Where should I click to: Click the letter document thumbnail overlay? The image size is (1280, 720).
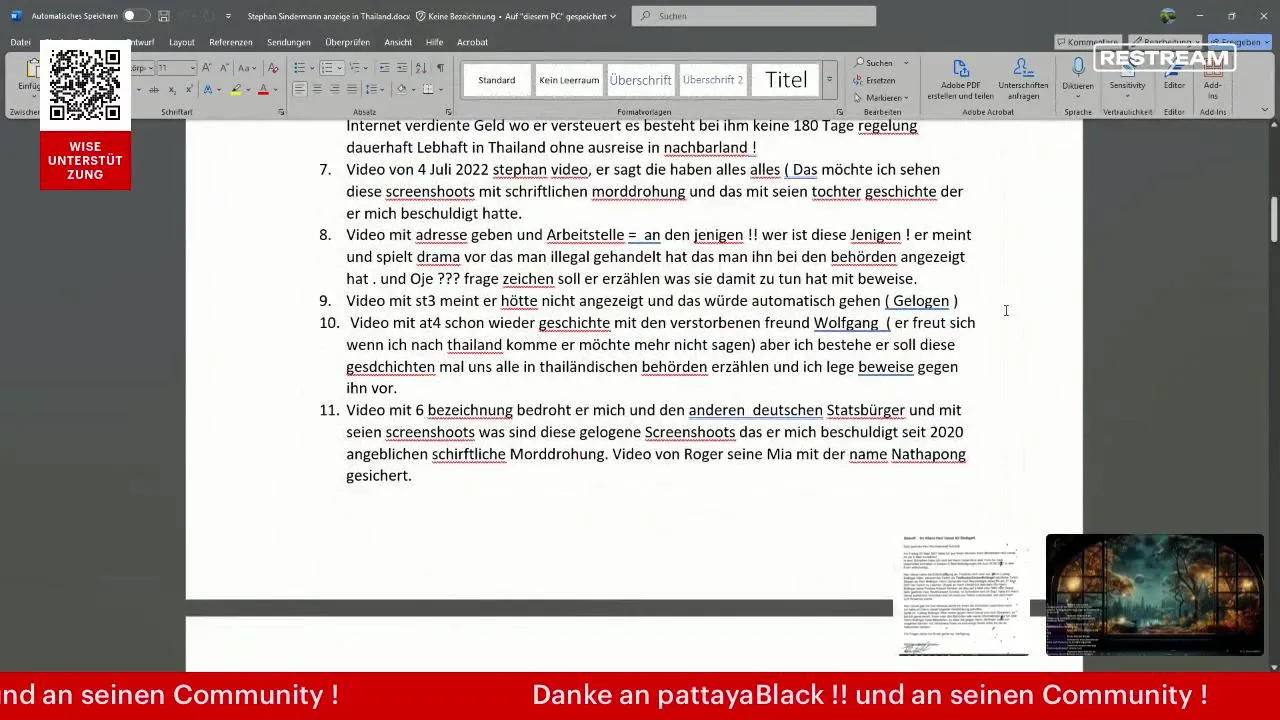961,595
